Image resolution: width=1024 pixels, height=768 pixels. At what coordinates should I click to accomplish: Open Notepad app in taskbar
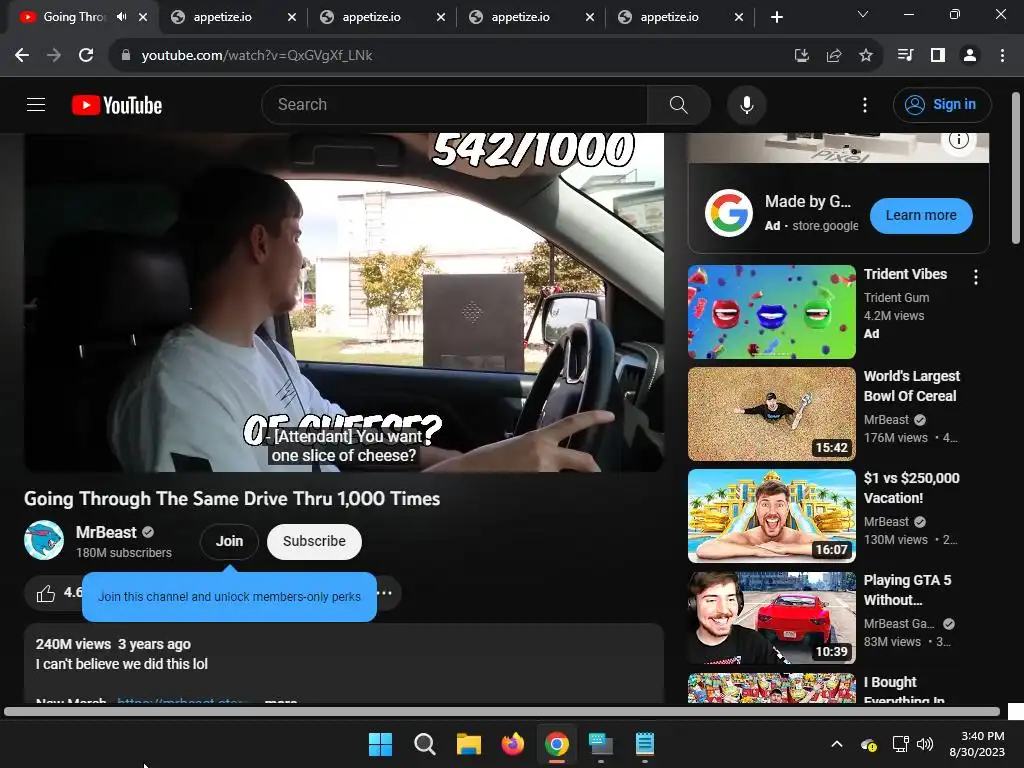pyautogui.click(x=645, y=744)
